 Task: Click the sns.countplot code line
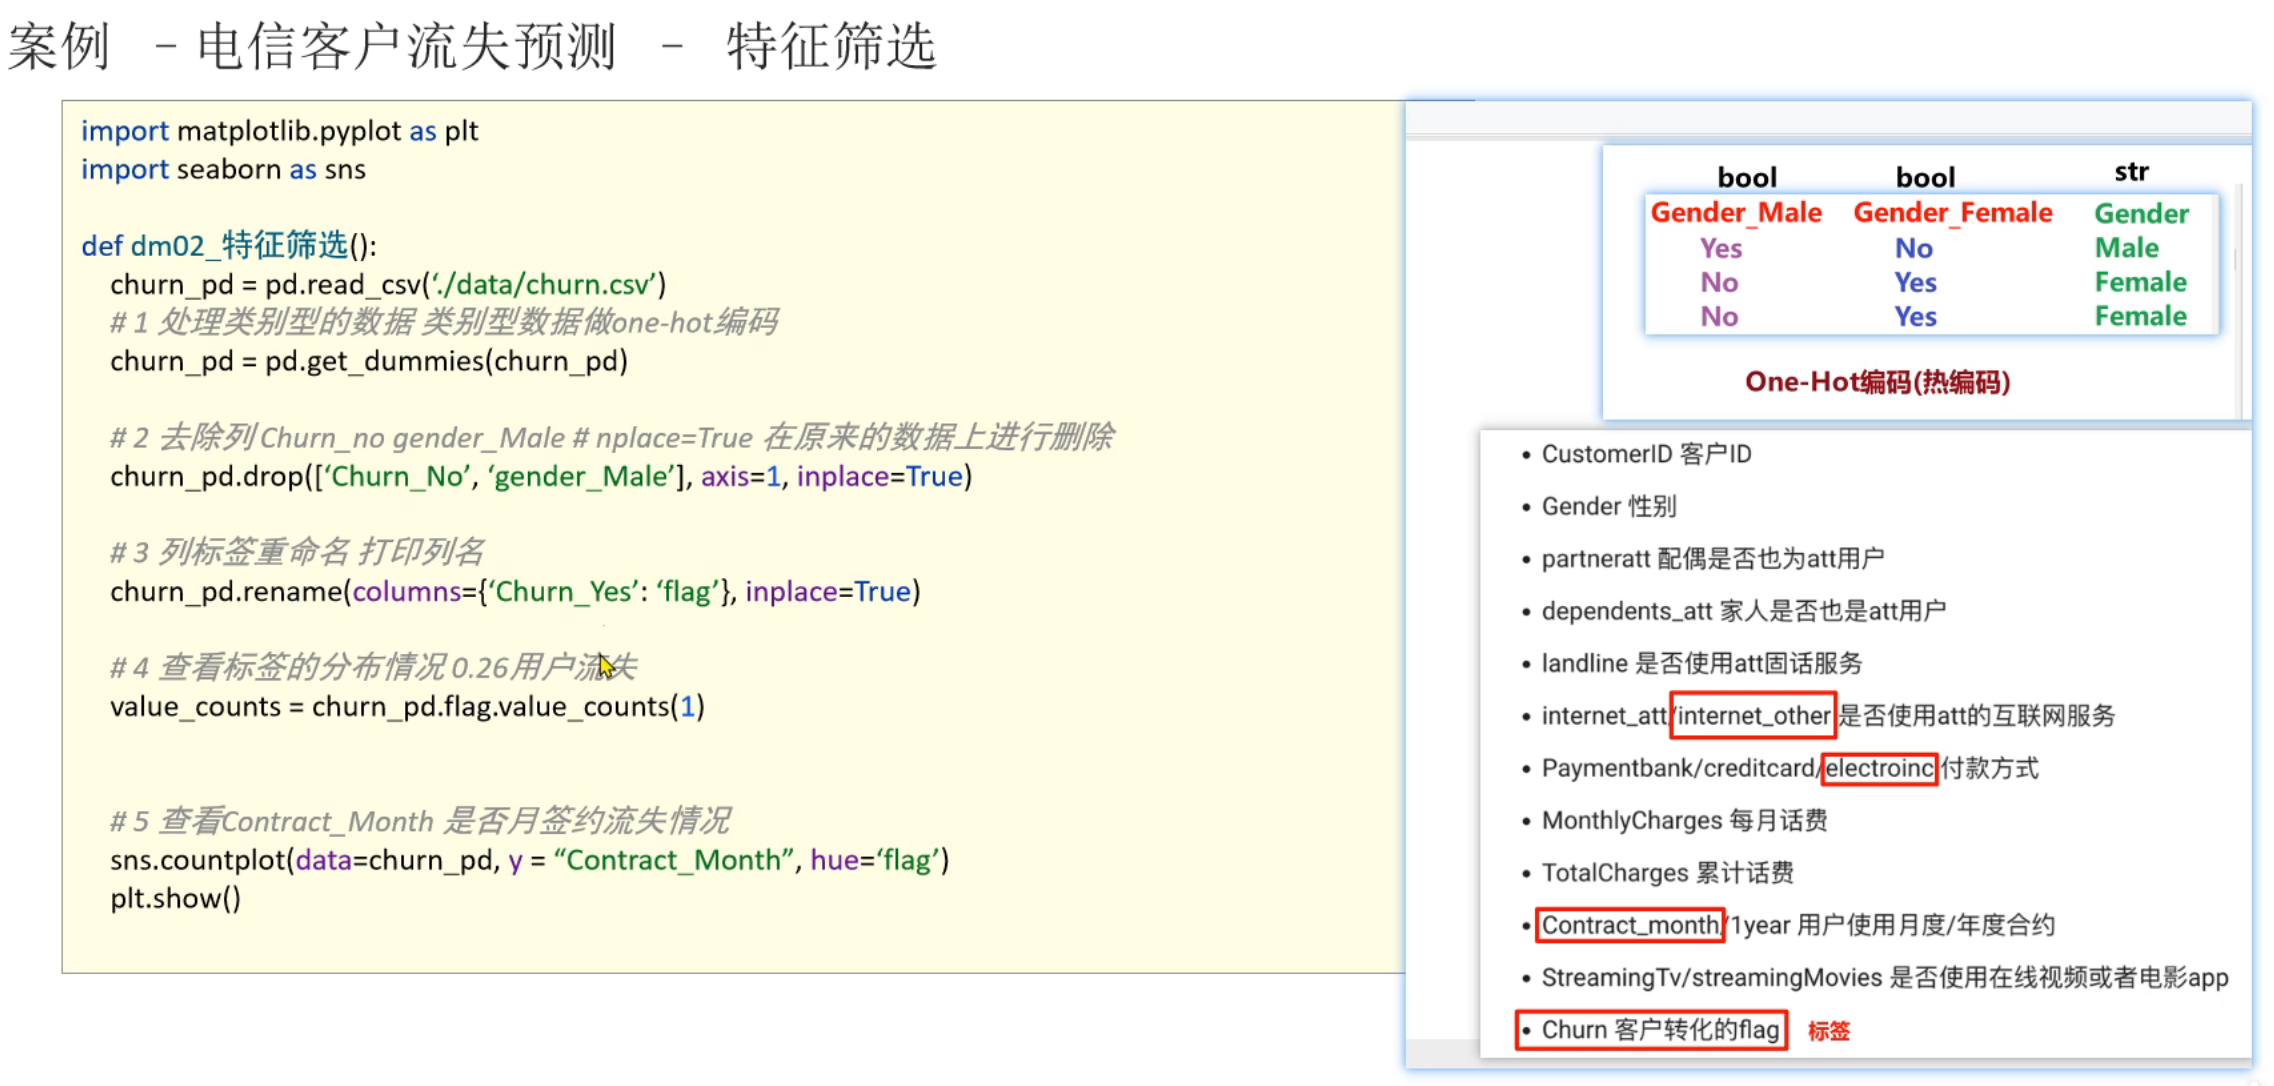(529, 860)
